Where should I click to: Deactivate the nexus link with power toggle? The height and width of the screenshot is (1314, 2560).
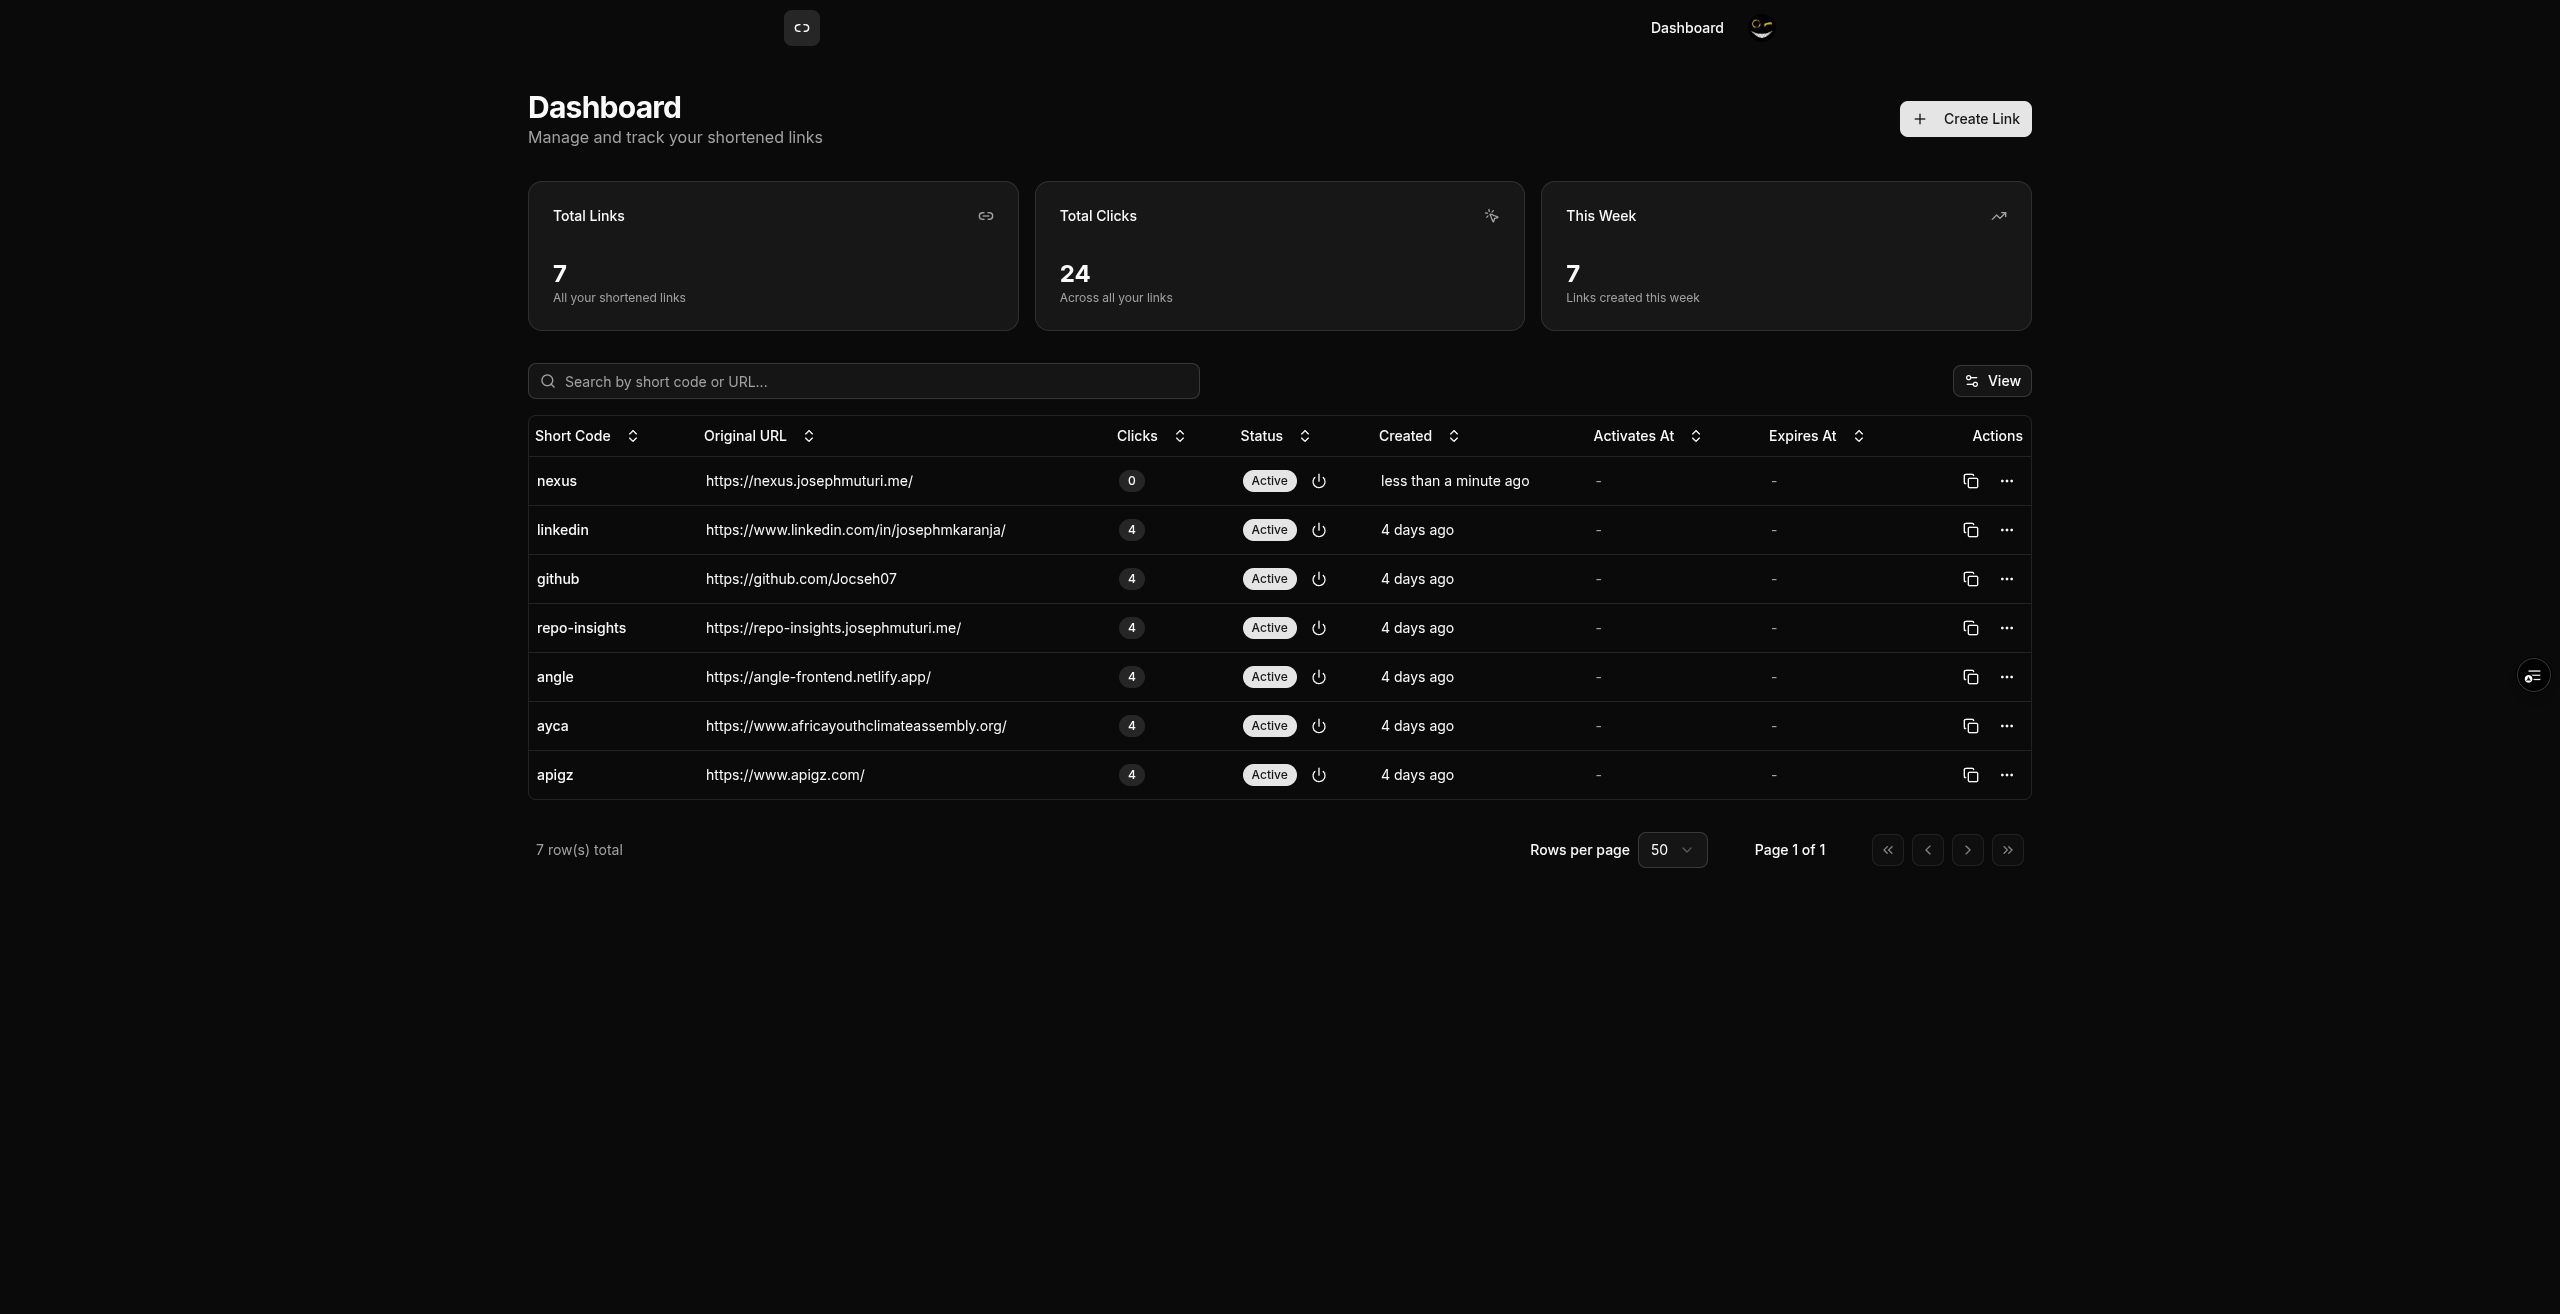click(x=1318, y=481)
